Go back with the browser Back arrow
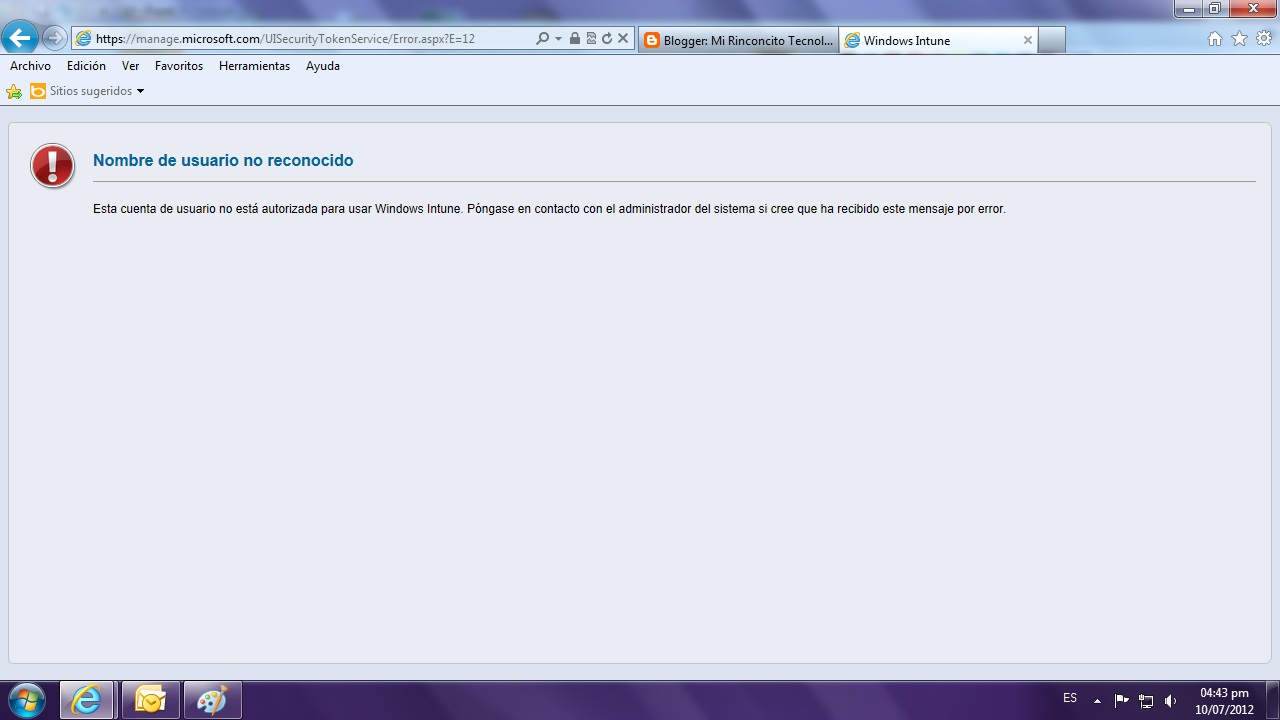1280x720 pixels. (x=20, y=39)
